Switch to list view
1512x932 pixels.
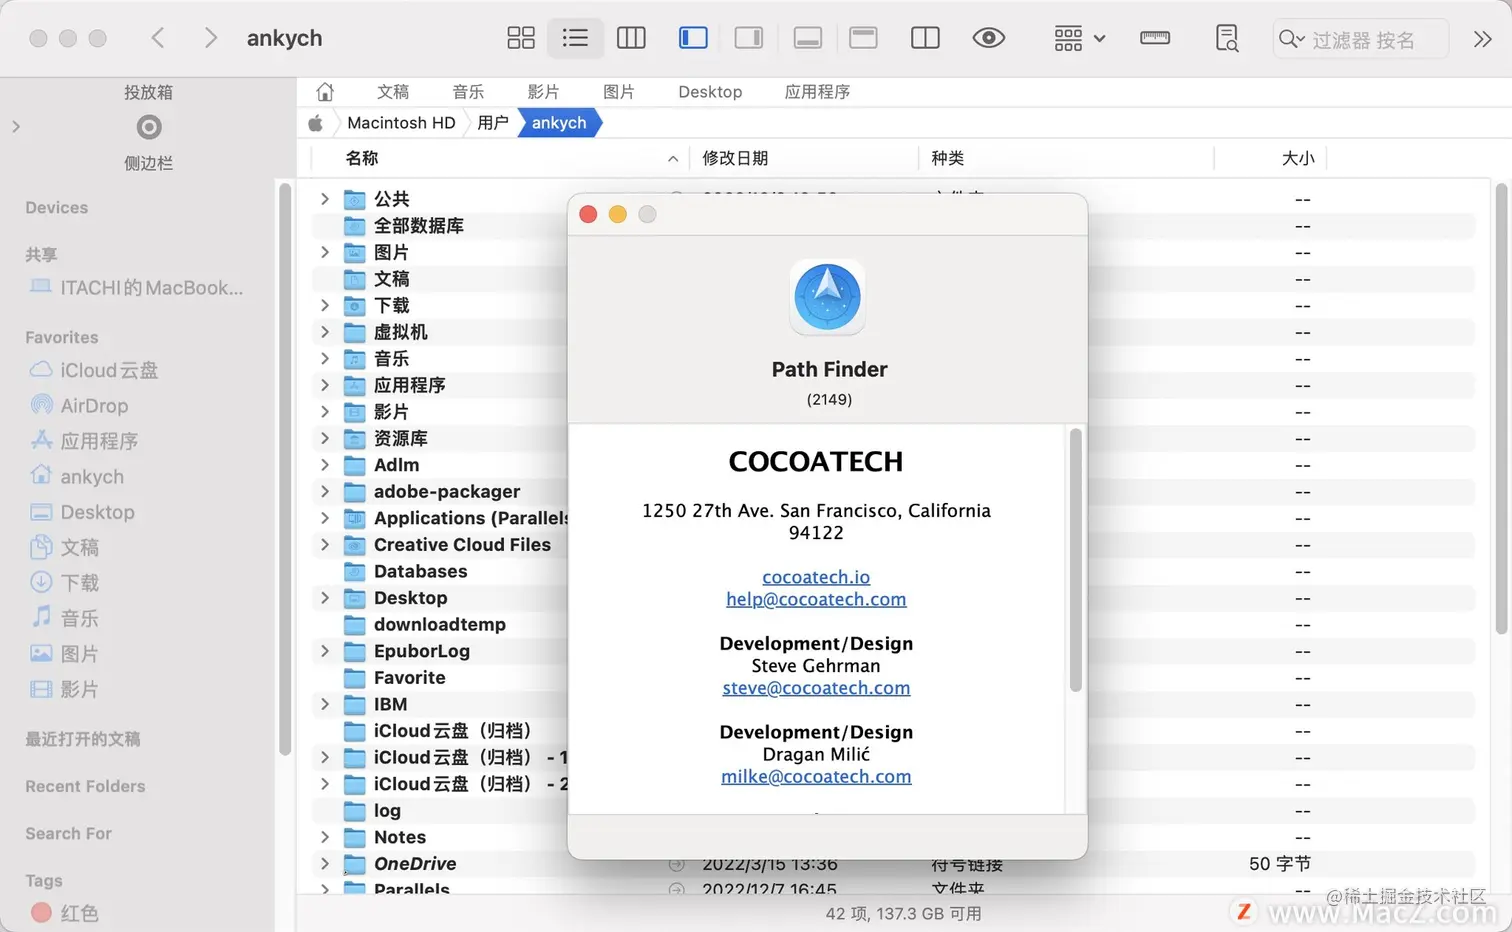coord(575,38)
